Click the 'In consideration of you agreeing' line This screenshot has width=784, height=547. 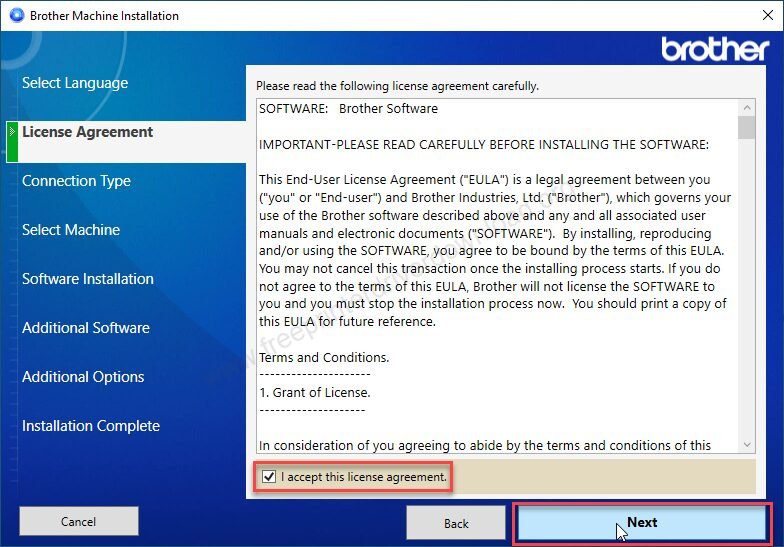pyautogui.click(x=484, y=446)
